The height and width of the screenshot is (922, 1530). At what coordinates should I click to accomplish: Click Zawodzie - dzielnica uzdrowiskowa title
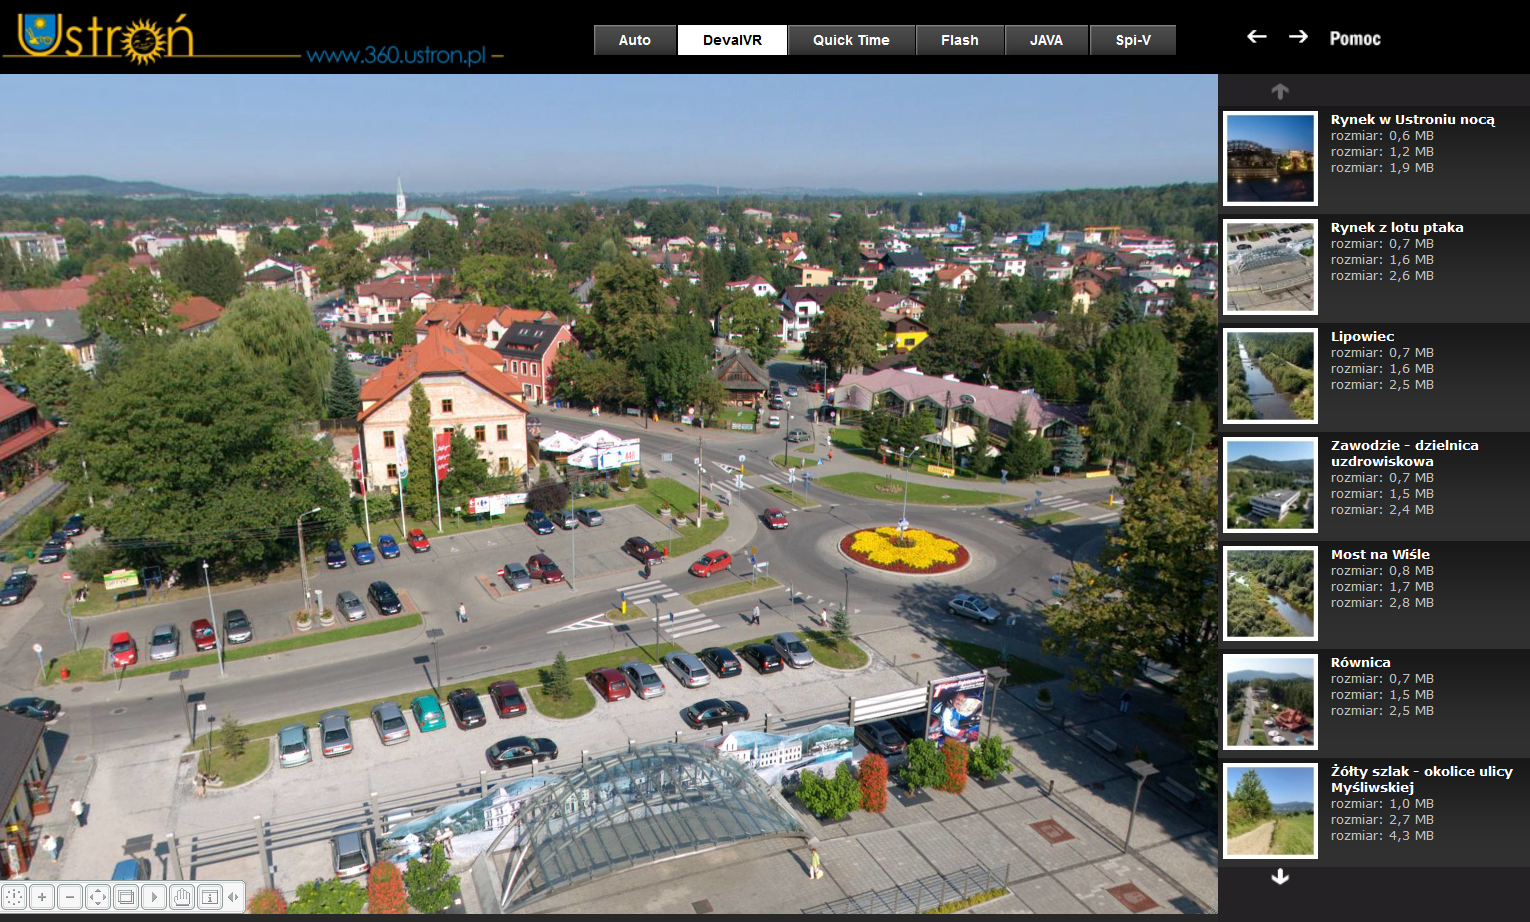pos(1404,453)
